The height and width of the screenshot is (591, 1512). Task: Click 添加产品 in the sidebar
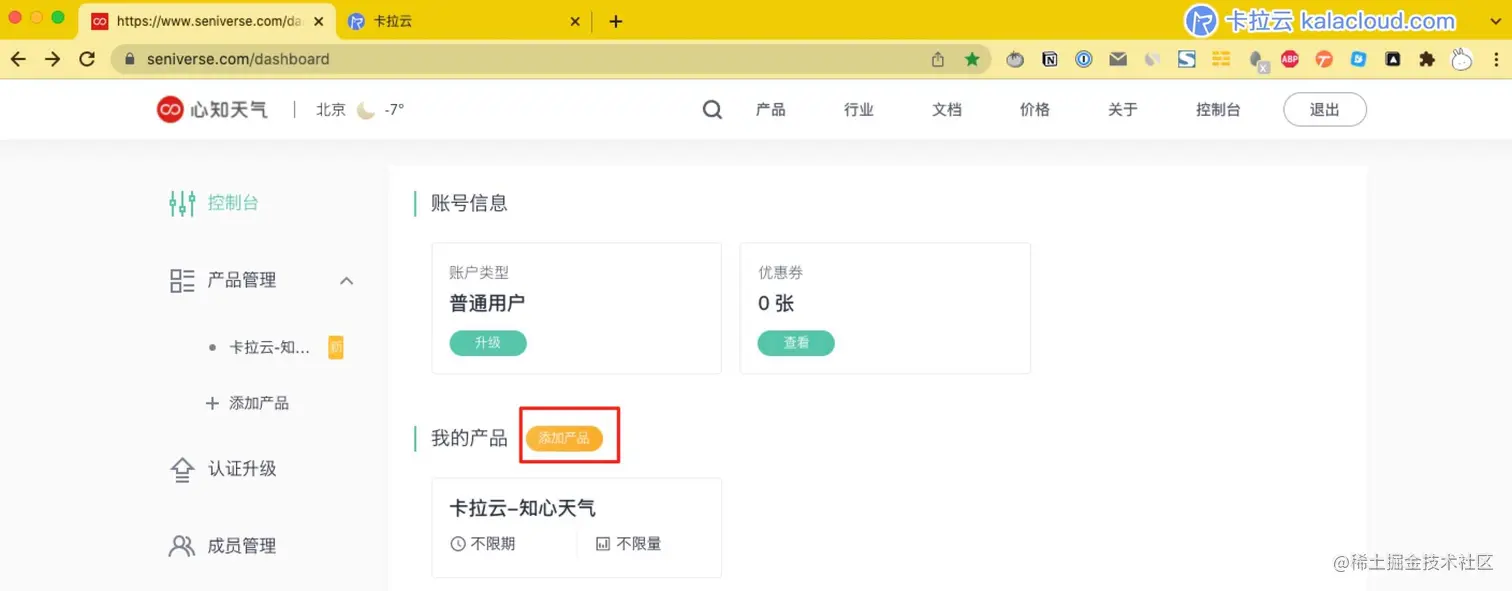247,403
